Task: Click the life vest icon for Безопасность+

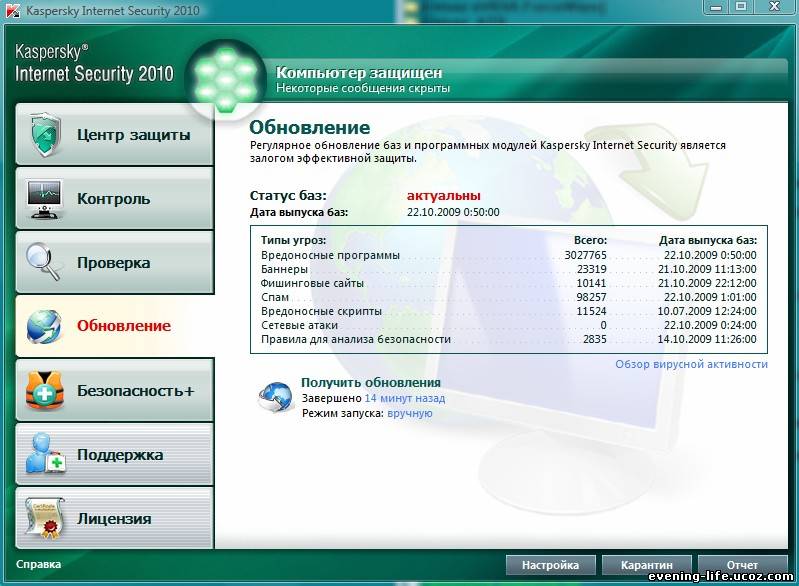Action: [44, 390]
